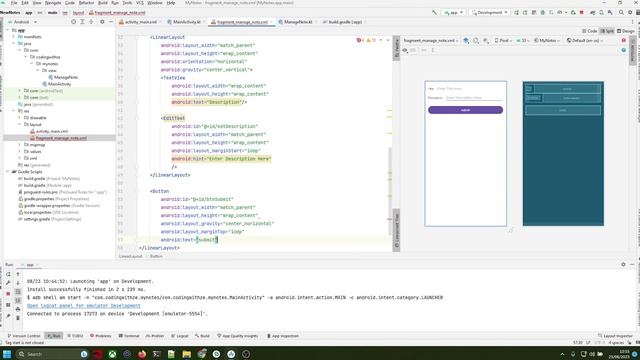
Task: Open the Tools menu
Action: click(127, 3)
